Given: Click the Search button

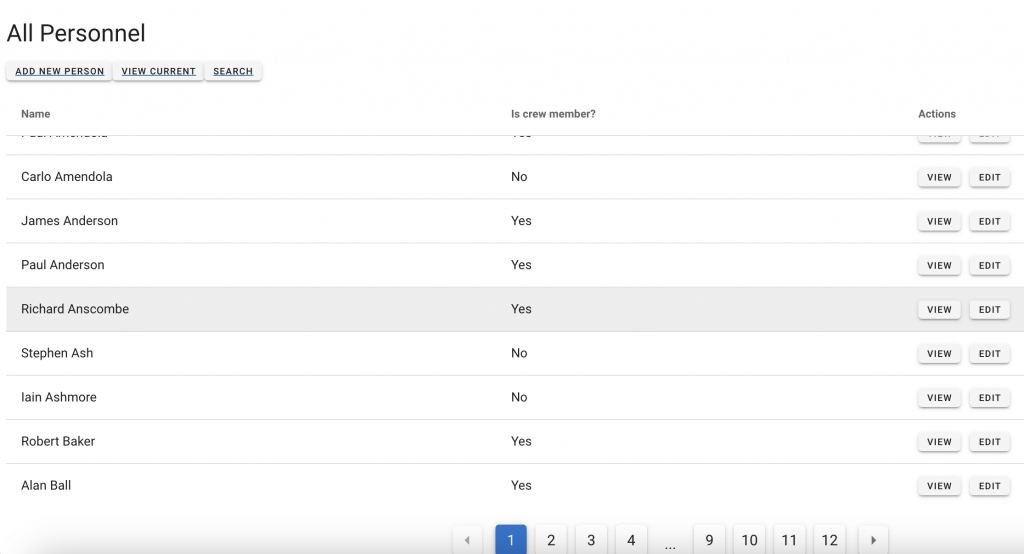Looking at the screenshot, I should pos(233,72).
